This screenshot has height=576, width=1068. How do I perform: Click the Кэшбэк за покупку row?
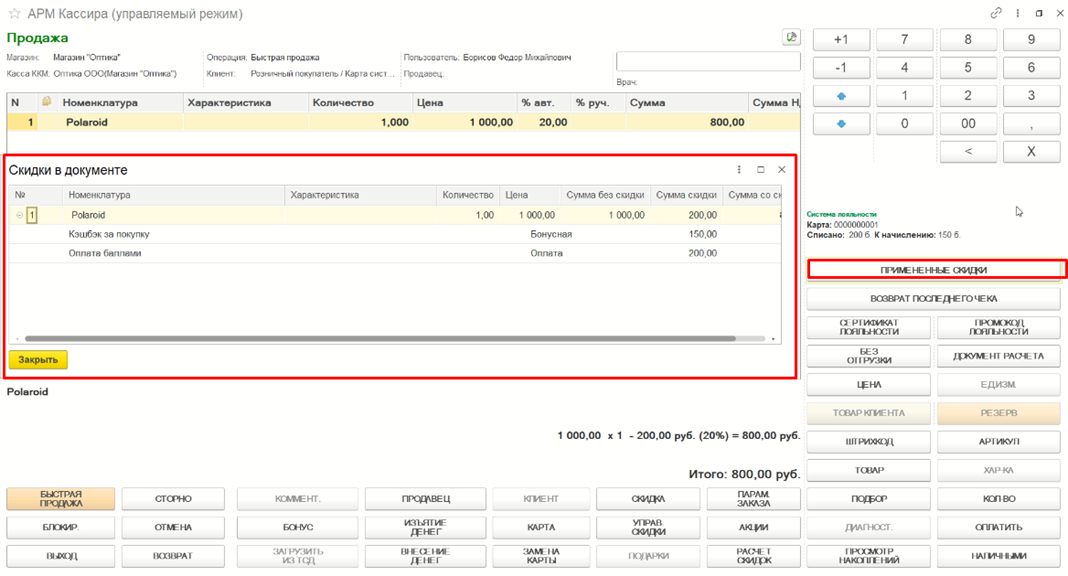click(x=395, y=234)
